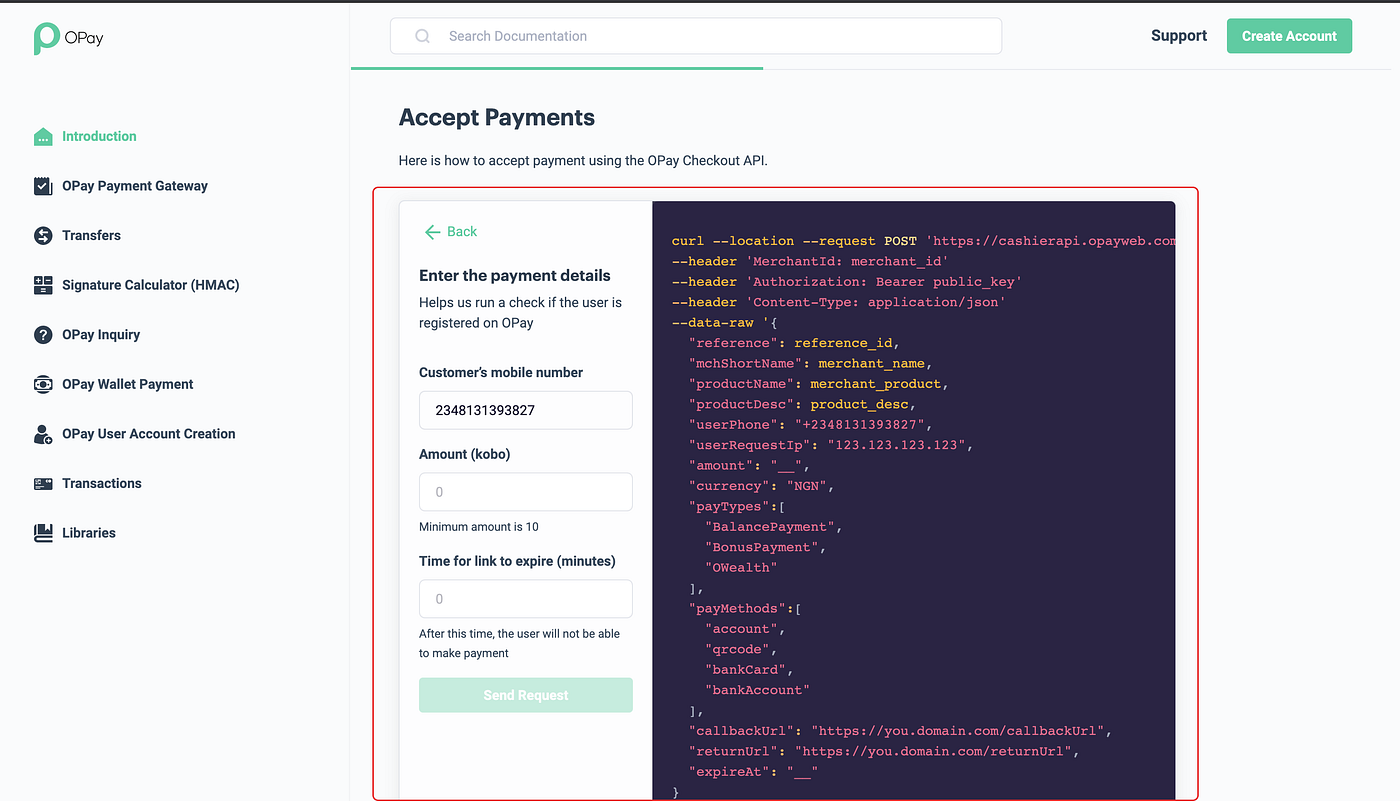Click the "returnUrl" code line

(884, 751)
